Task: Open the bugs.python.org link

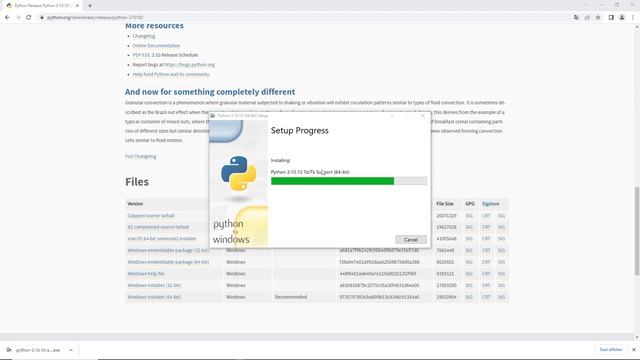Action: click(x=189, y=65)
